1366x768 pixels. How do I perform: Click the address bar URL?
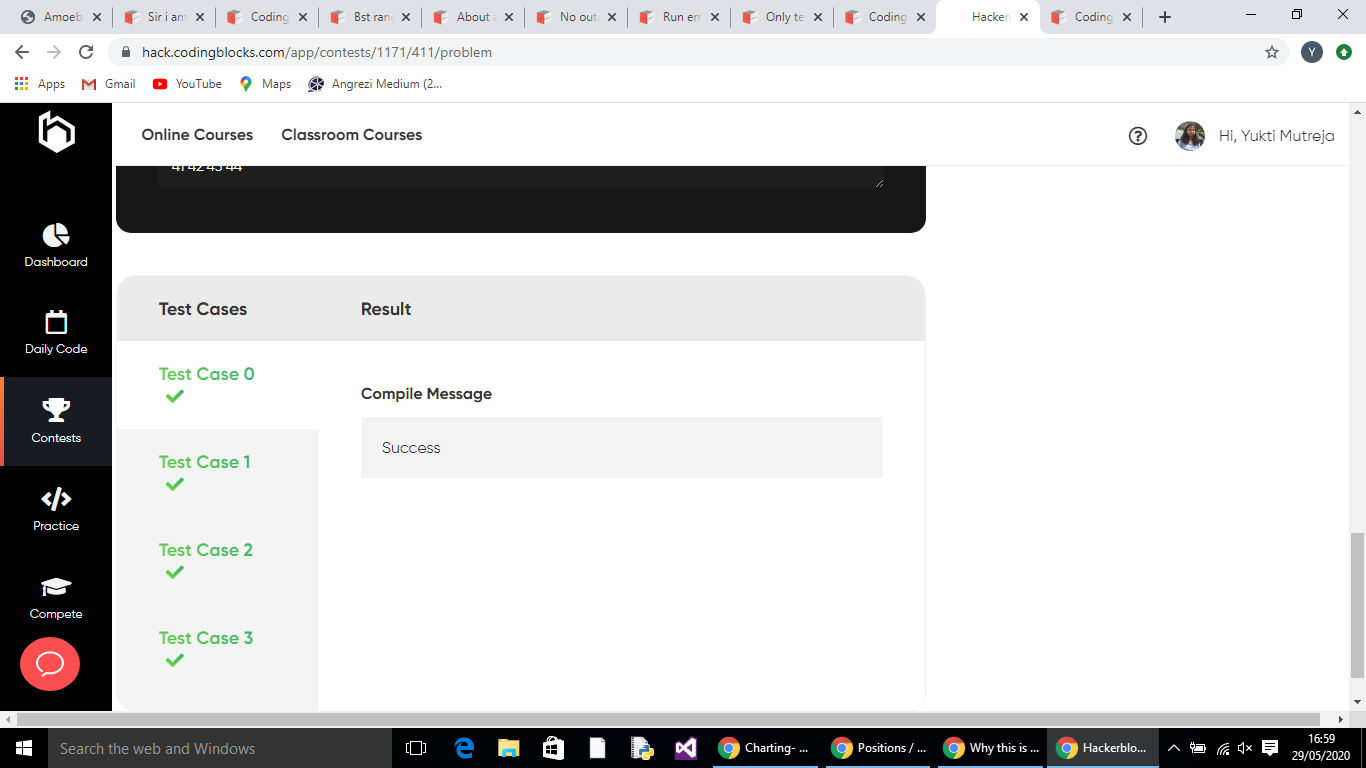click(x=317, y=52)
